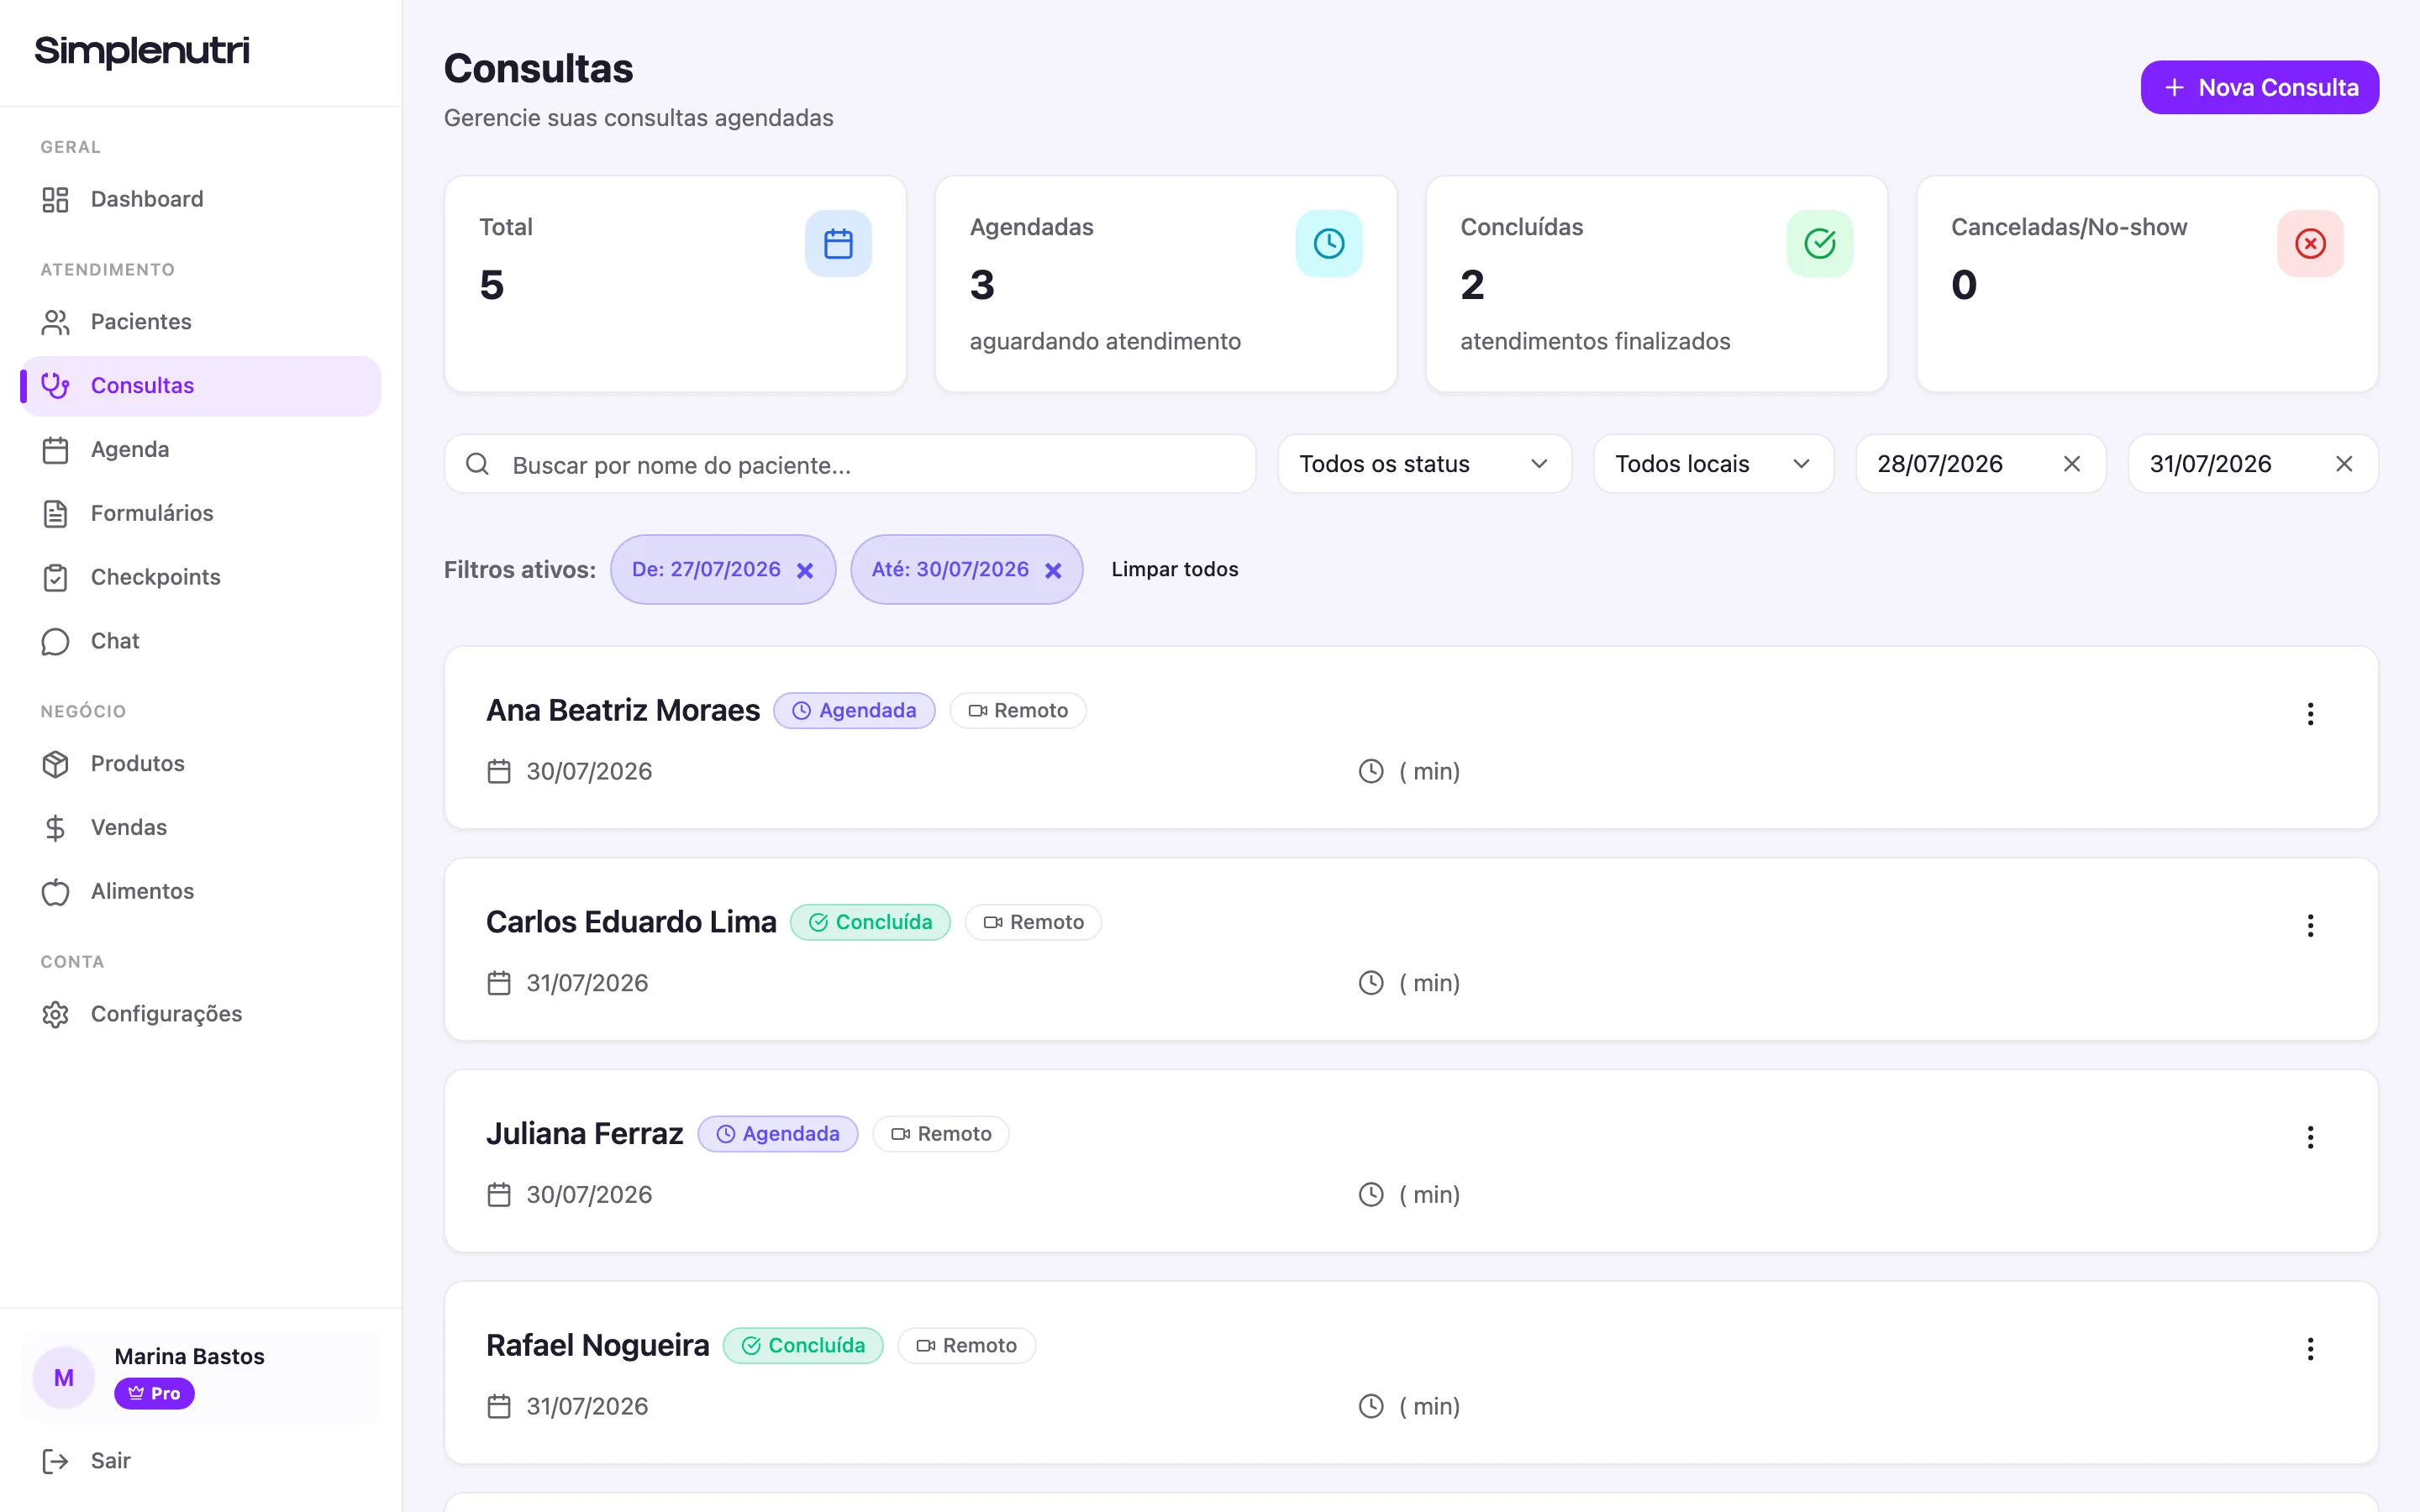Screen dimensions: 2420x1512
Task: Click the Pro plan badge
Action: 154,1394
